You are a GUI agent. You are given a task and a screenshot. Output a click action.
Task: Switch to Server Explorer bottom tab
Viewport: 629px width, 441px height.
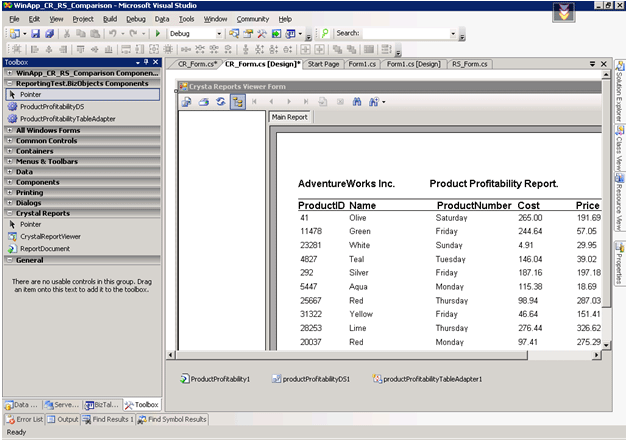coord(62,405)
